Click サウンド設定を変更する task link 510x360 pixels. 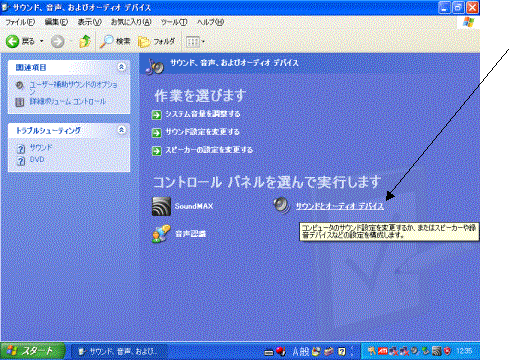203,132
